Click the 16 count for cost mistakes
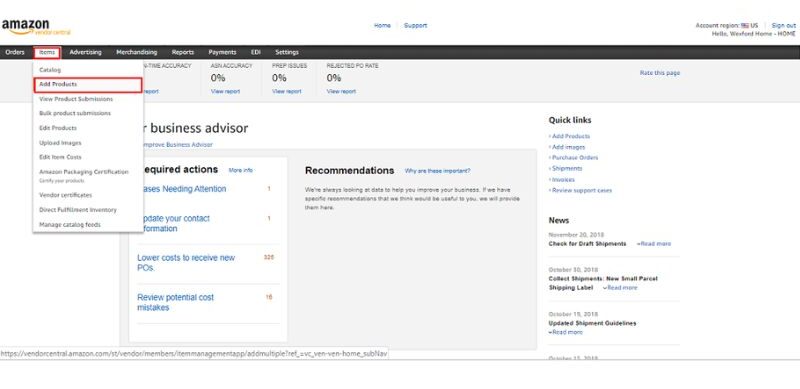800x389 pixels. [x=268, y=297]
